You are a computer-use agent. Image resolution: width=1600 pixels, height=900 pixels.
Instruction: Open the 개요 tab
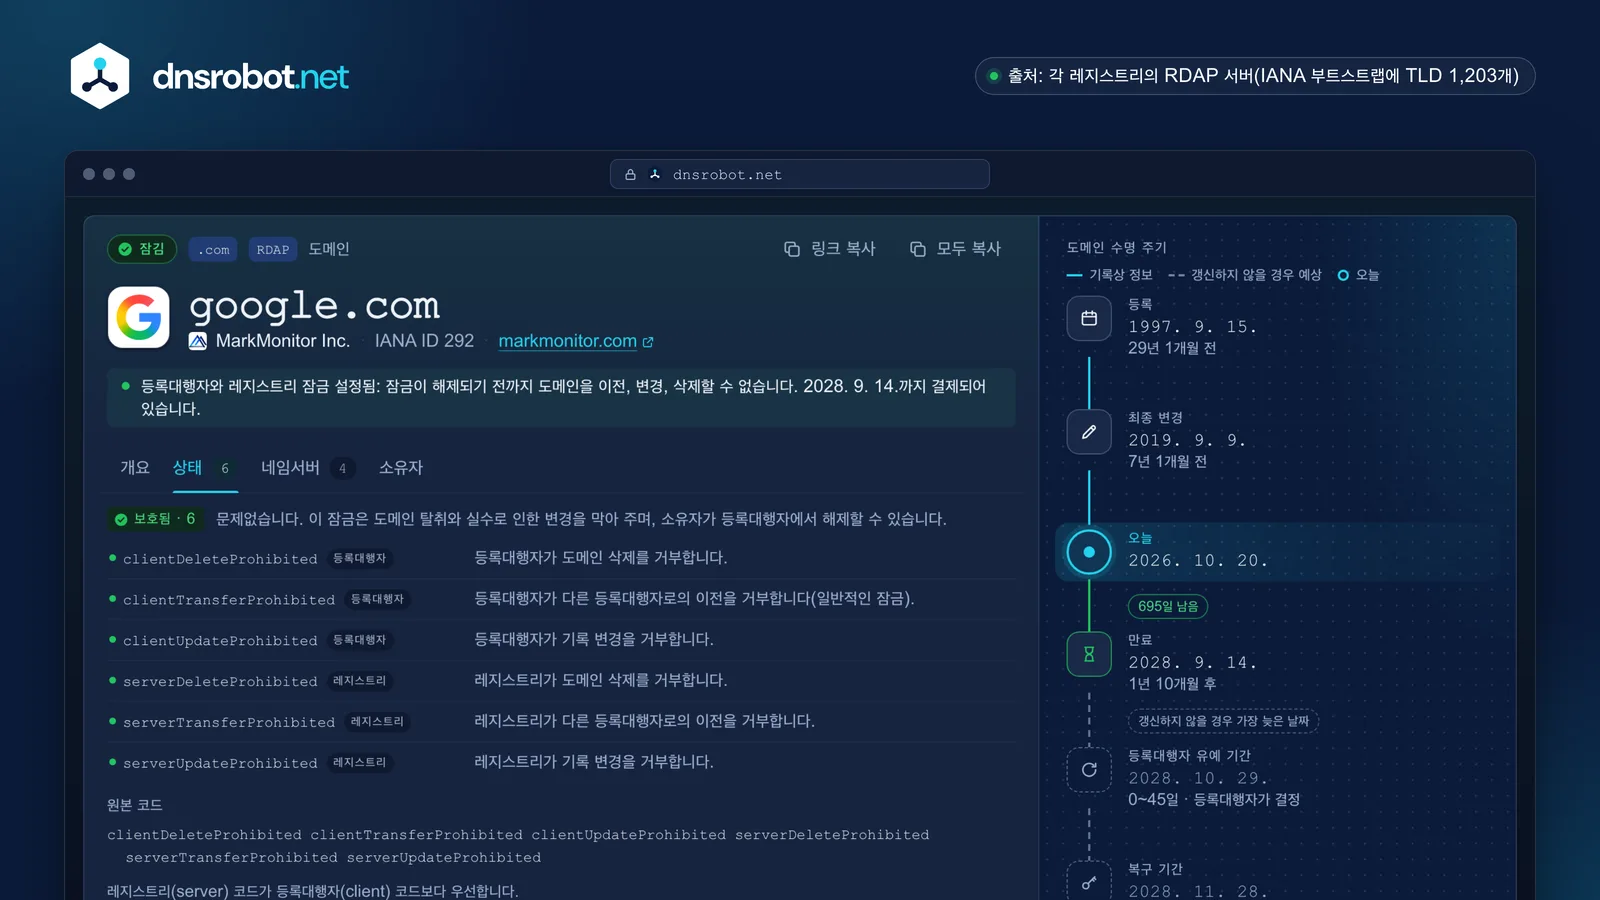coord(135,468)
